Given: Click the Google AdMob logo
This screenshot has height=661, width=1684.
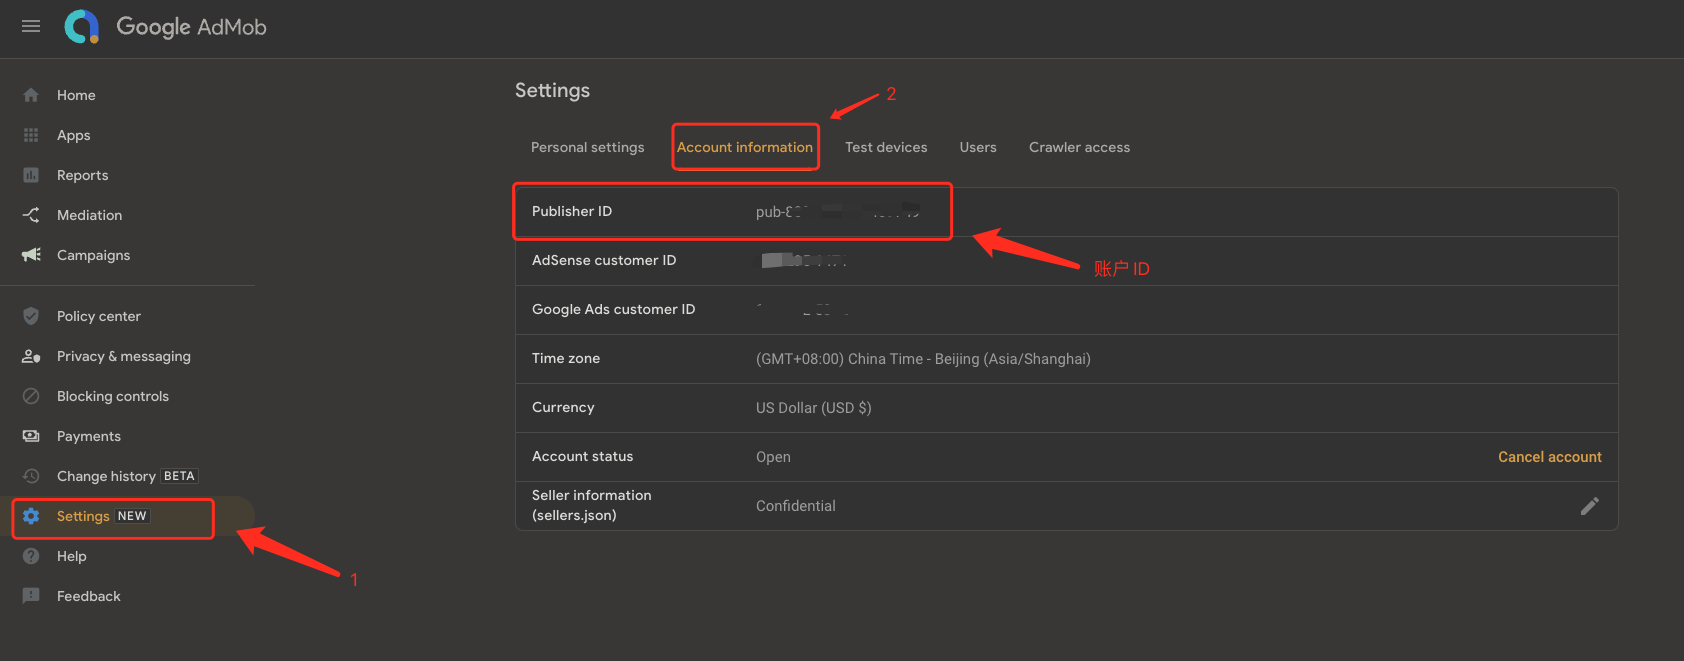Looking at the screenshot, I should click(82, 27).
